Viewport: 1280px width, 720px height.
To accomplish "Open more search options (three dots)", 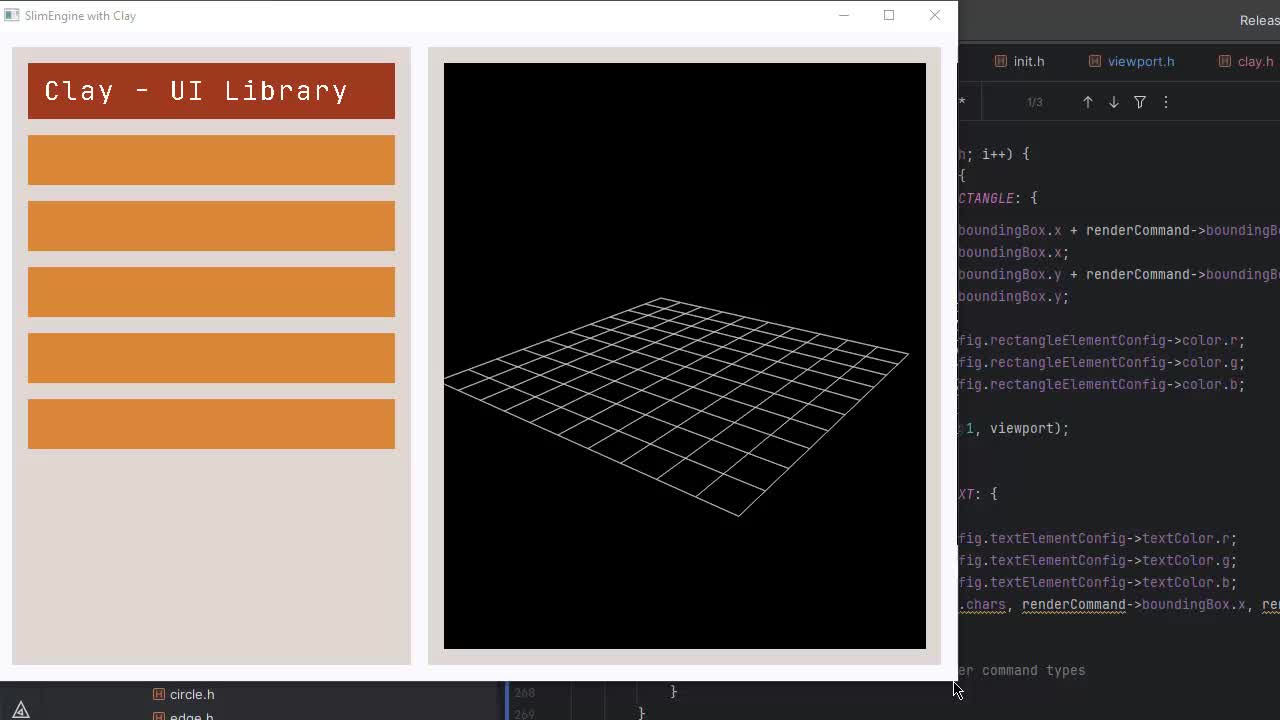I will [1165, 102].
